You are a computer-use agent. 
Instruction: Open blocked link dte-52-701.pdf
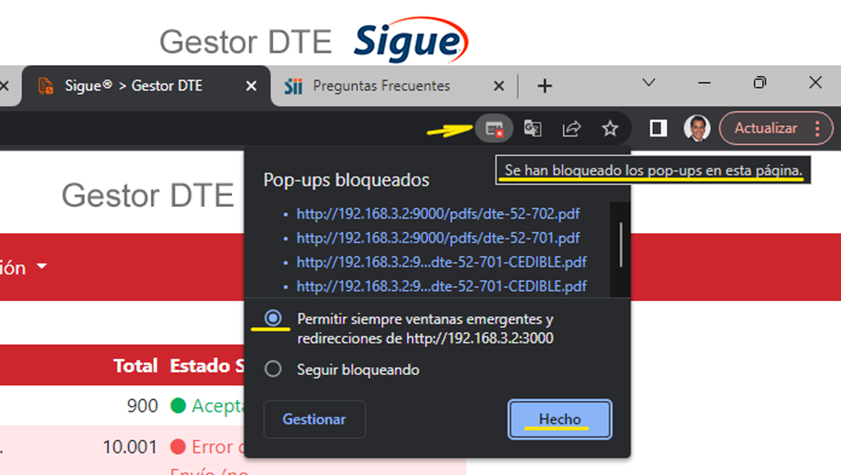point(438,238)
